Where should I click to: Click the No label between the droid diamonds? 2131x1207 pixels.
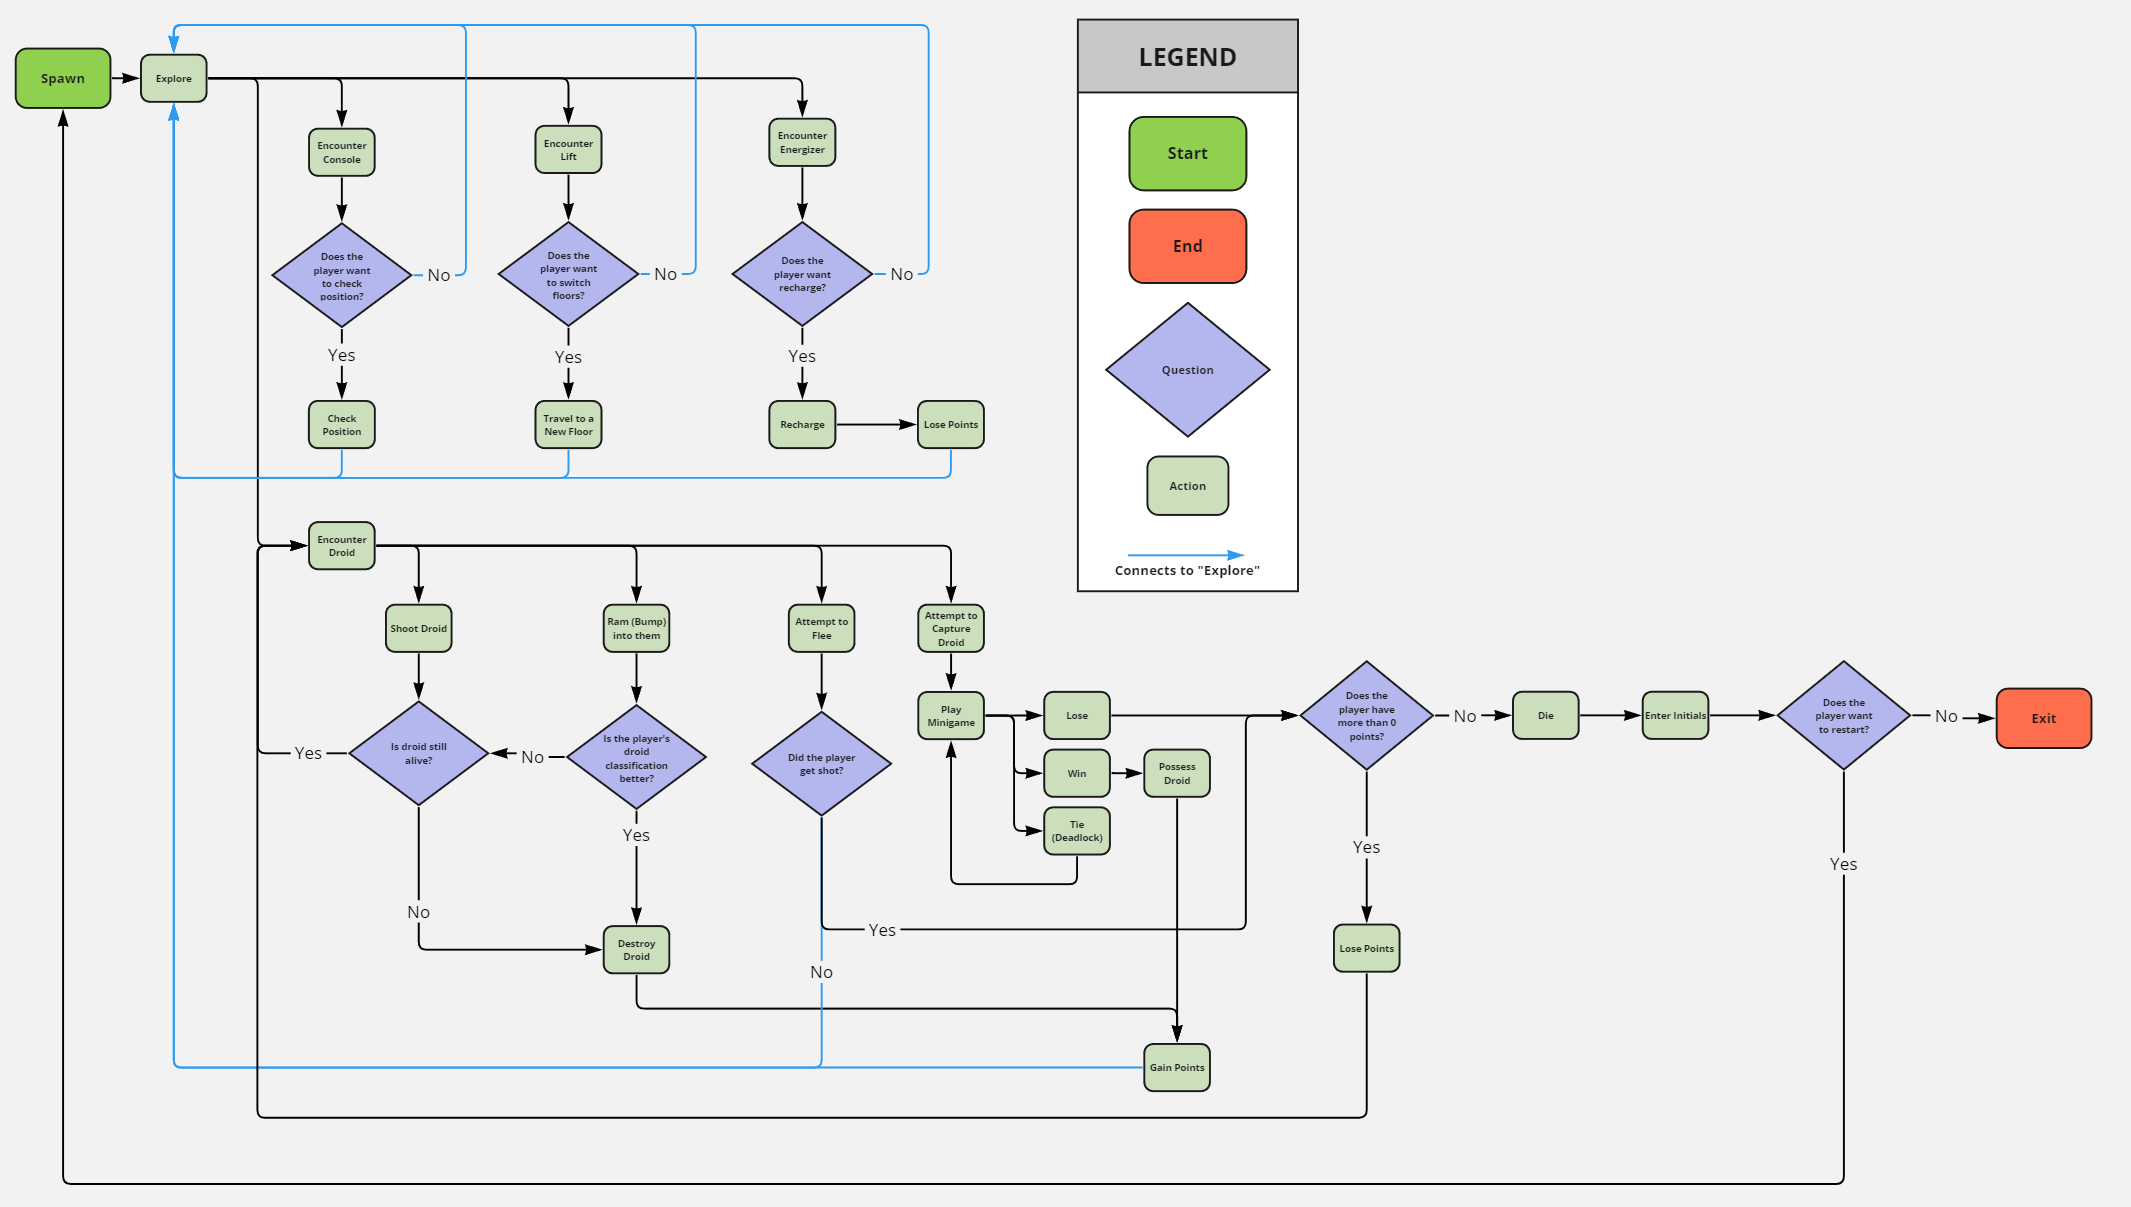click(533, 758)
